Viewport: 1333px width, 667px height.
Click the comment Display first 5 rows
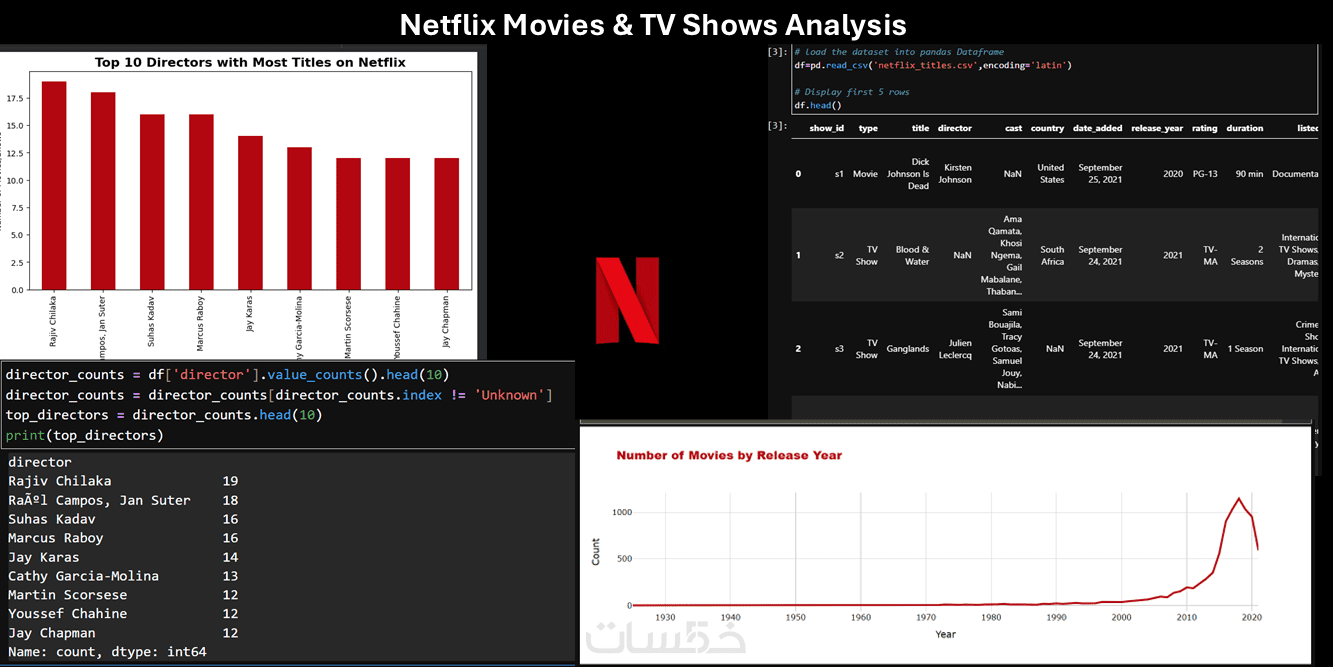pyautogui.click(x=851, y=92)
